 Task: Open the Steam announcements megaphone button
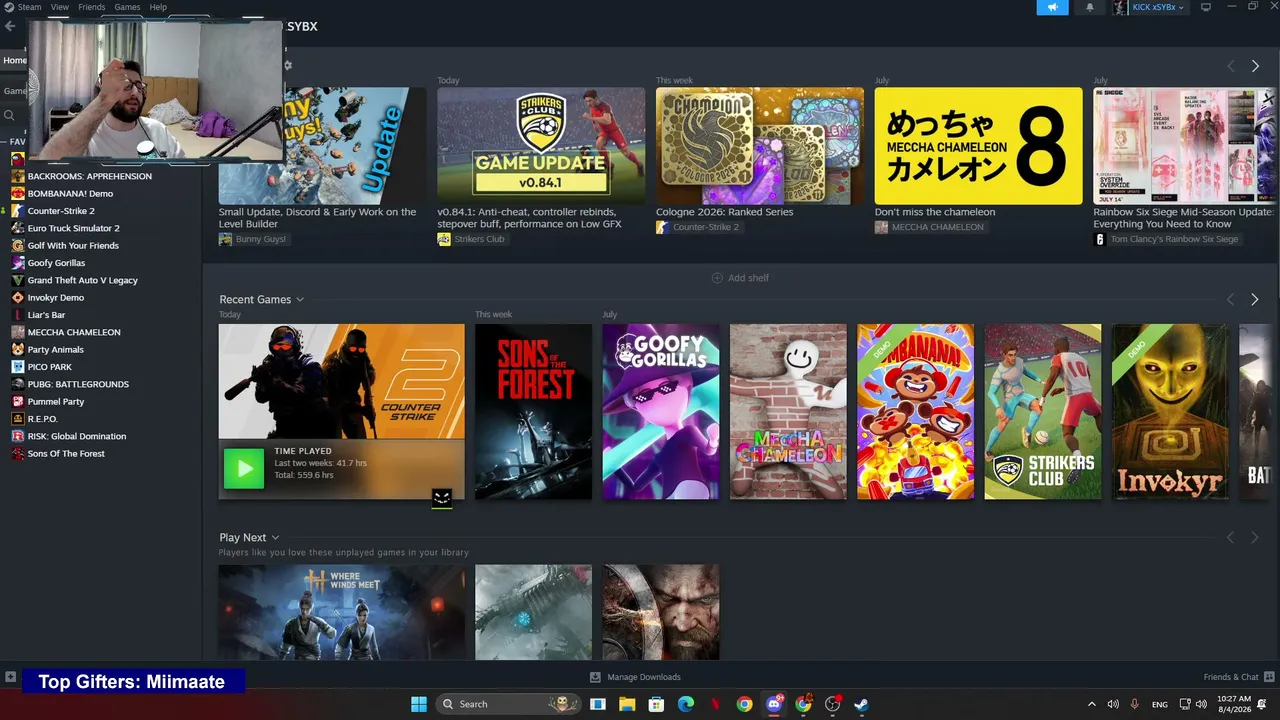(x=1052, y=7)
